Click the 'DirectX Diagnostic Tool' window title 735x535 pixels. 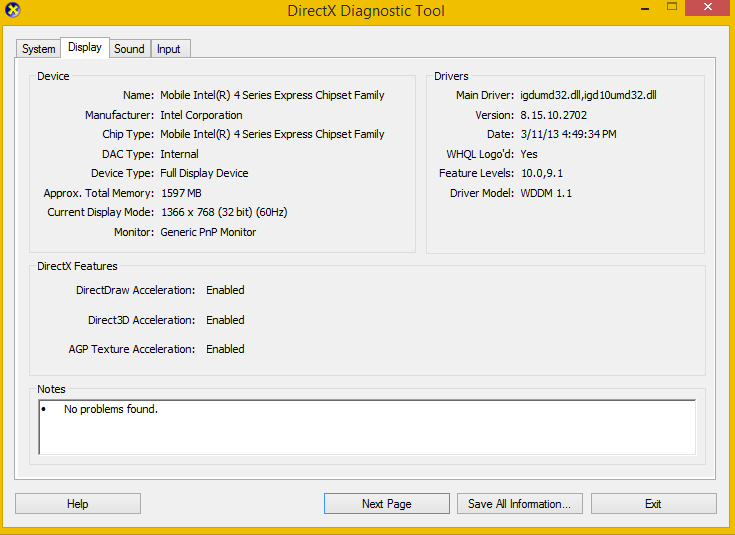[x=366, y=11]
